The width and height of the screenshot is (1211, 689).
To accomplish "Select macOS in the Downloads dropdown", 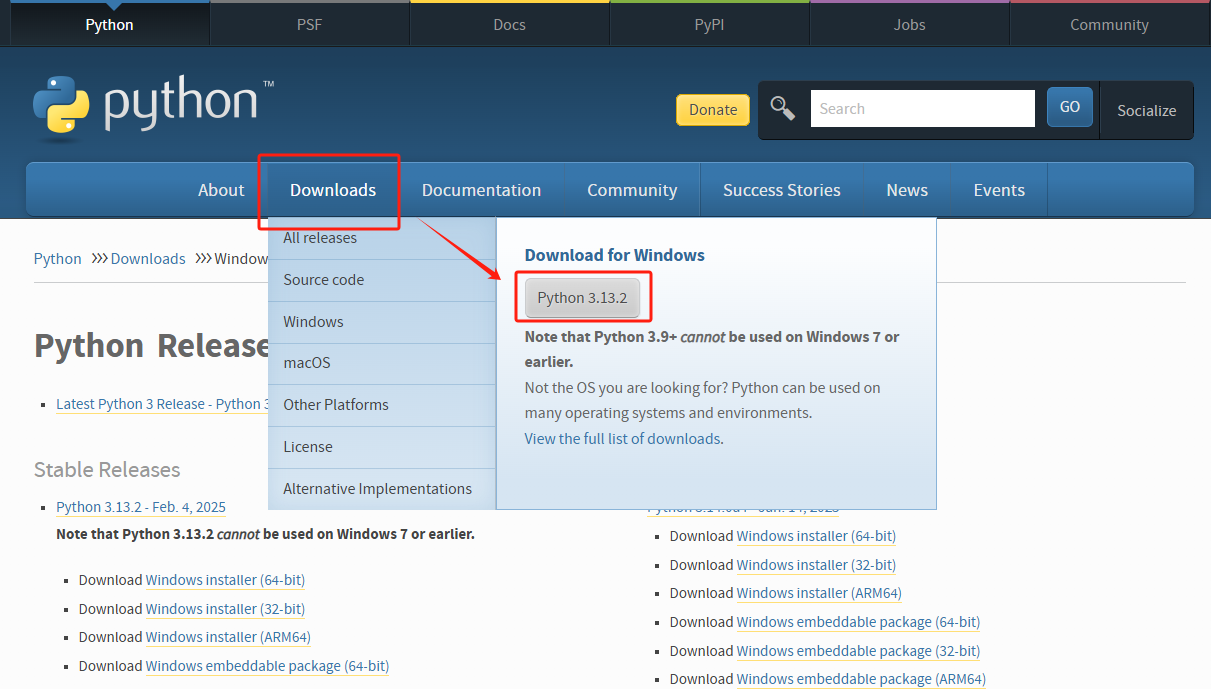I will (x=382, y=363).
